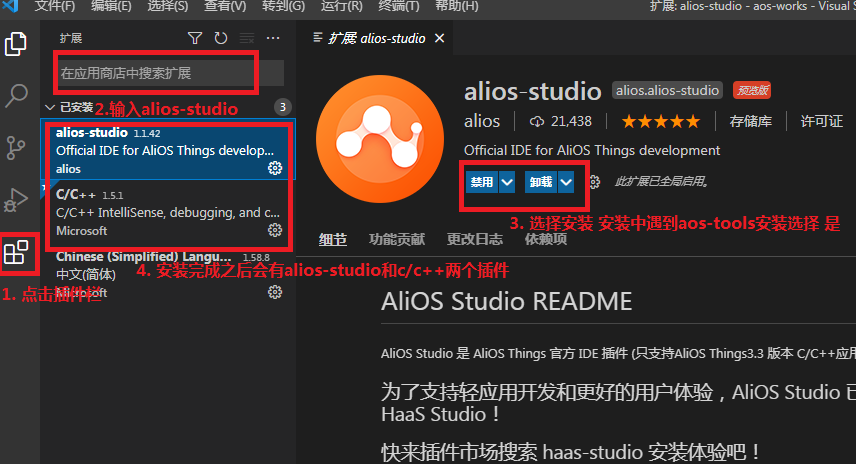Open the Run and Debug view
Screen dimensions: 856x464
(x=16, y=200)
